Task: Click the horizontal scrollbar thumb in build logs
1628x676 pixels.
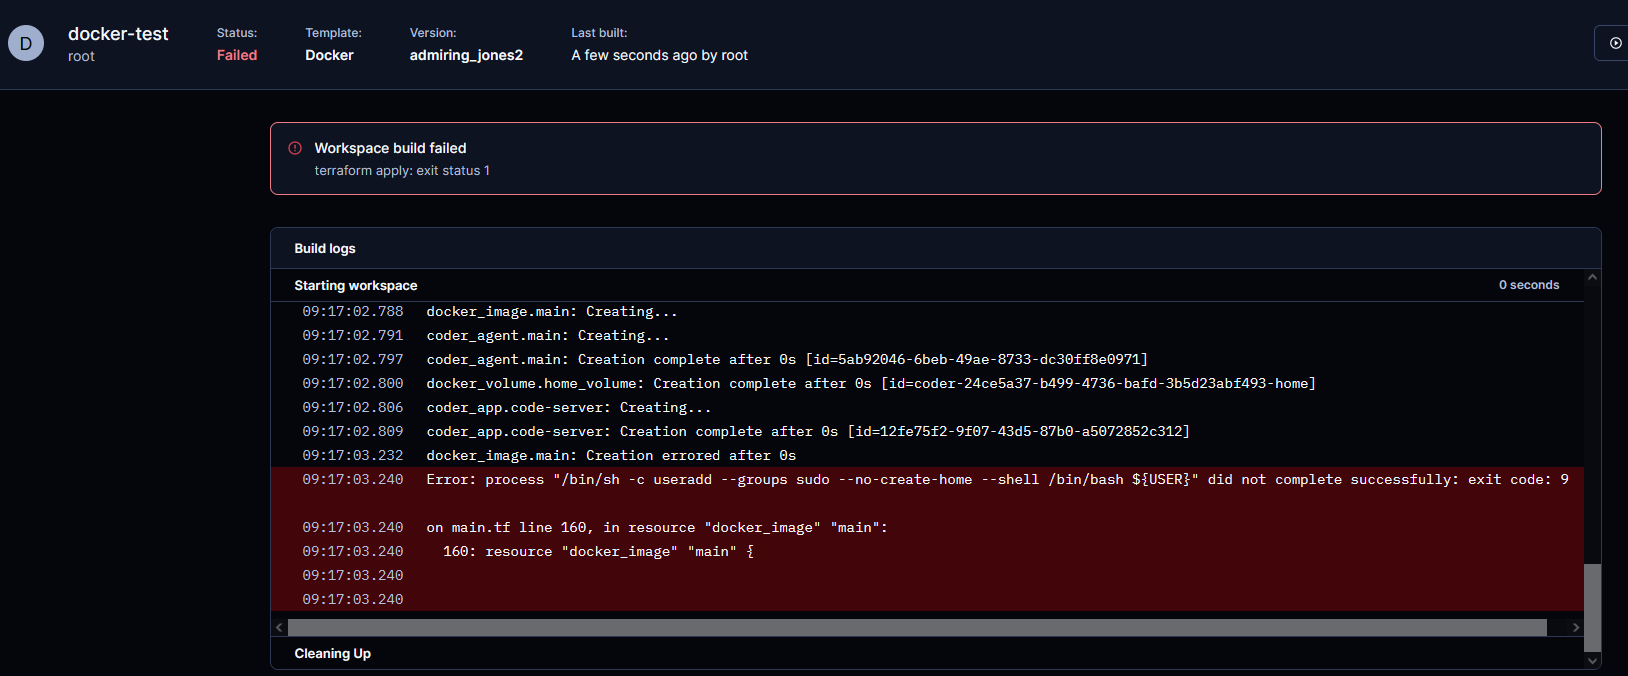Action: tap(917, 627)
